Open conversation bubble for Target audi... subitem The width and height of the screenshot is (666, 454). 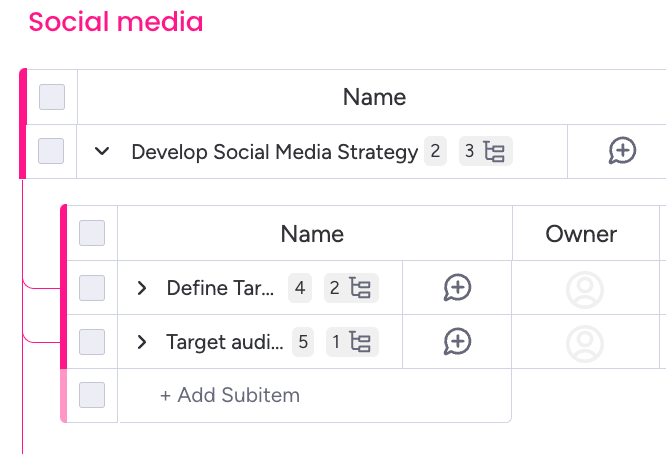[457, 342]
